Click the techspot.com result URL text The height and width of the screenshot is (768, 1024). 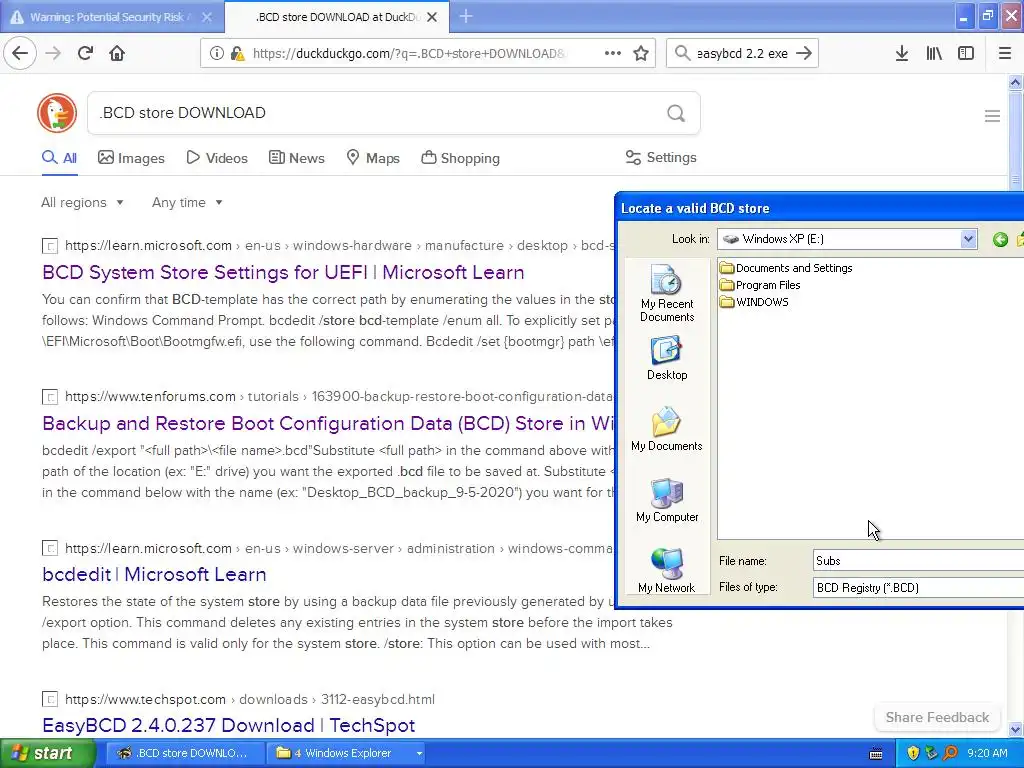point(249,699)
